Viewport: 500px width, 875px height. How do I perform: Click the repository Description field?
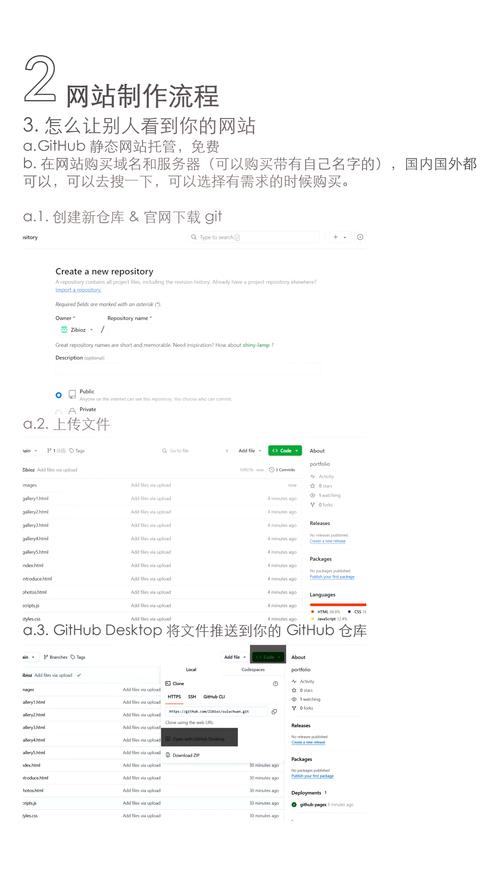[188, 369]
